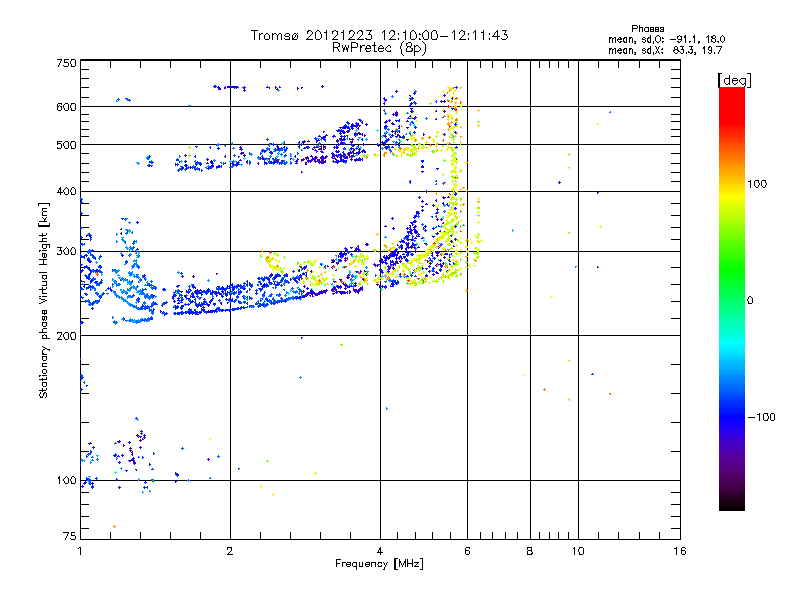Screen dimensions: 800x600
Task: Select the 4 tick label on the frequency axis
Action: [x=380, y=552]
